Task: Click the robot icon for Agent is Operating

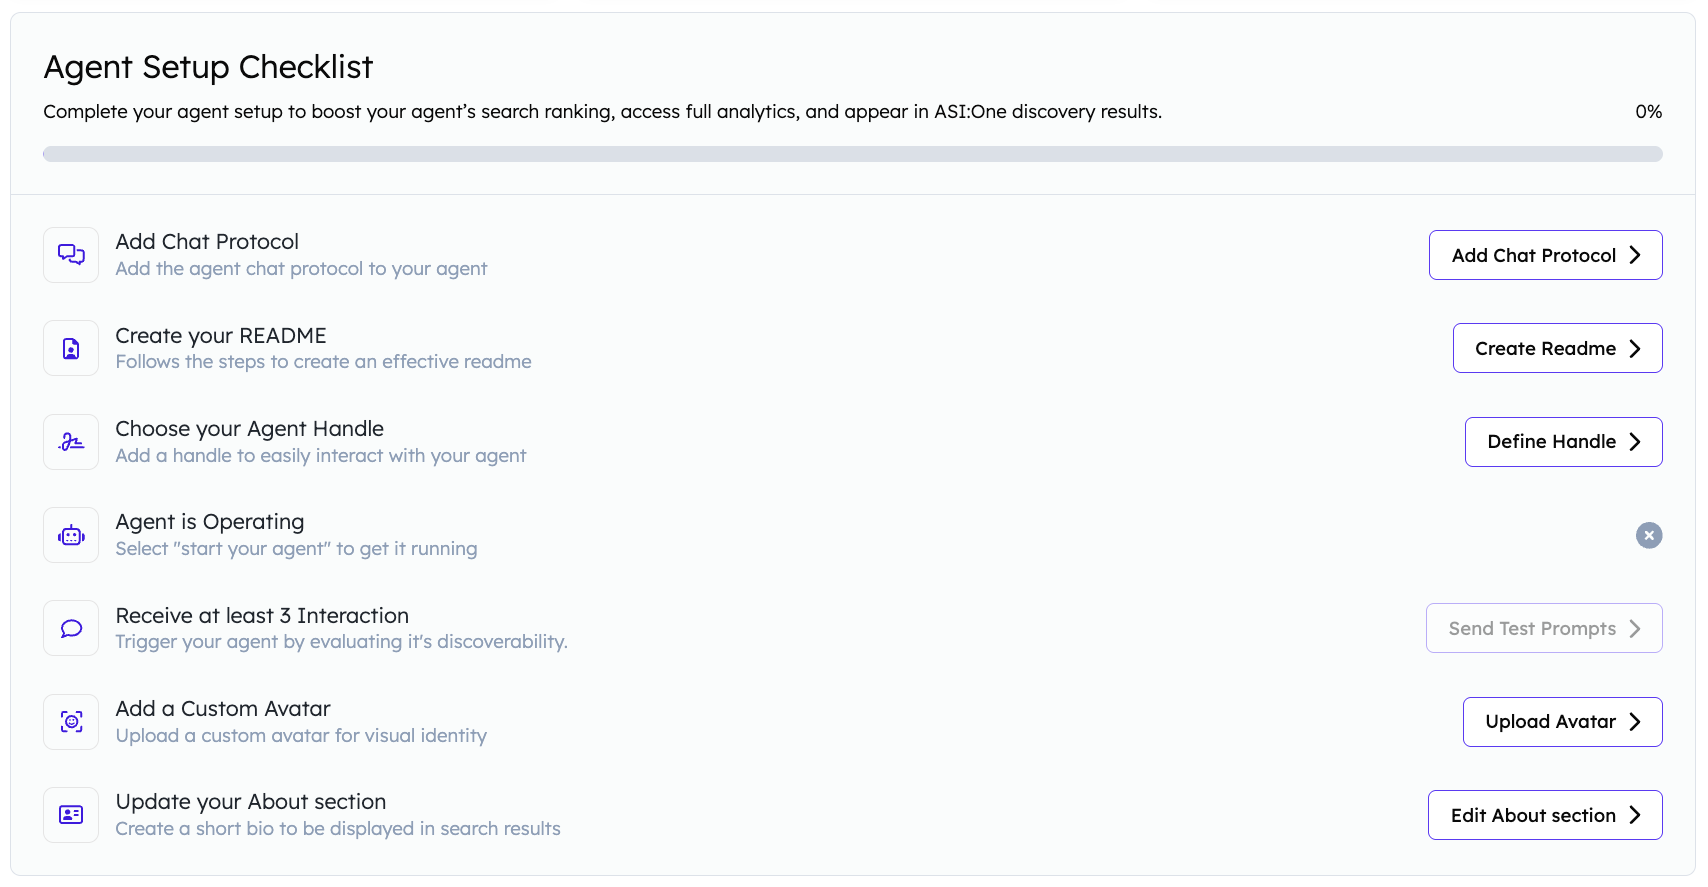Action: 71,535
